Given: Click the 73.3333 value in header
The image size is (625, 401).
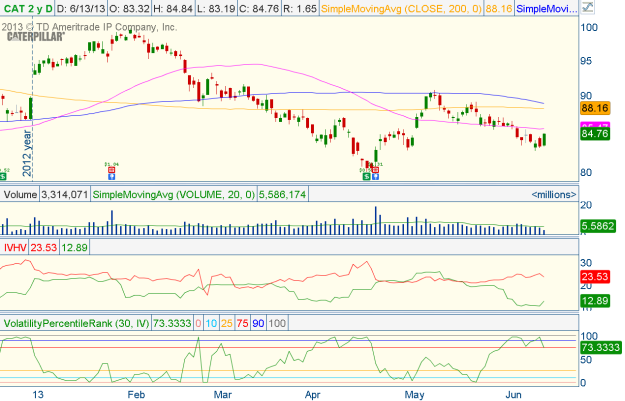Looking at the screenshot, I should click(x=172, y=323).
